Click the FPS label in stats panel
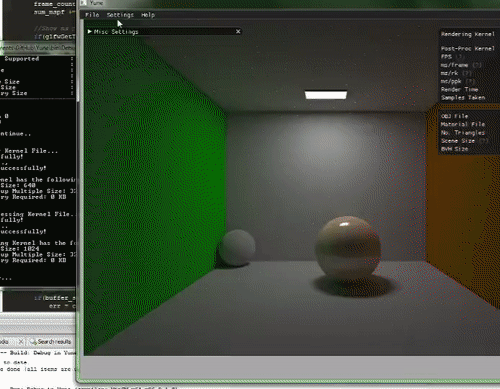 coord(446,57)
